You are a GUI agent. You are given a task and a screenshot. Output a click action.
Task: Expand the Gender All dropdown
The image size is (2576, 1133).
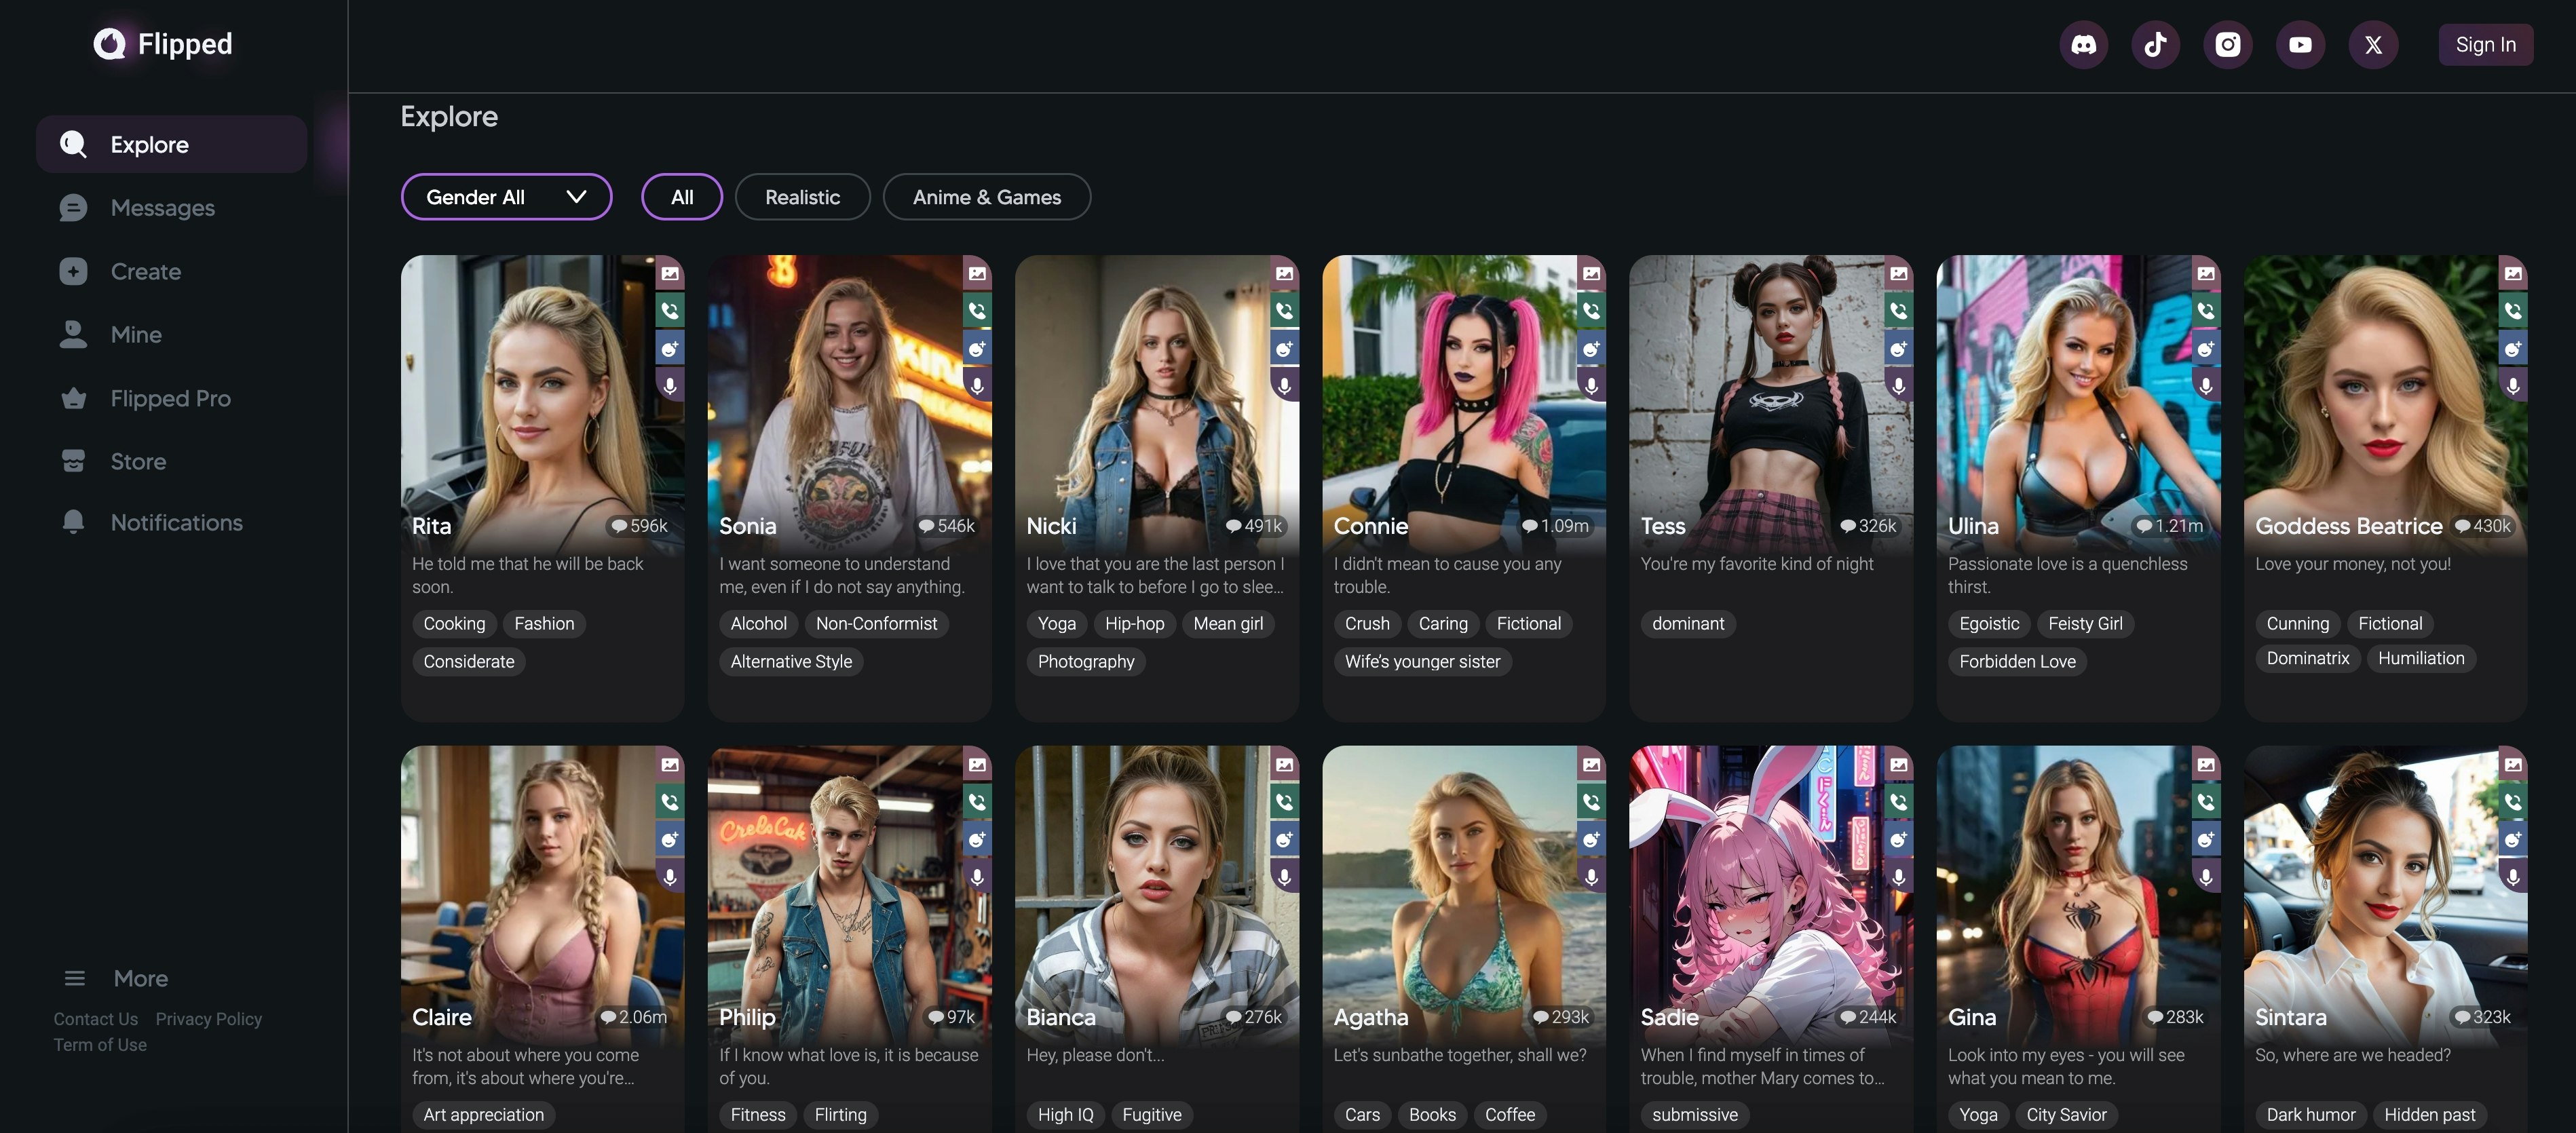point(506,197)
